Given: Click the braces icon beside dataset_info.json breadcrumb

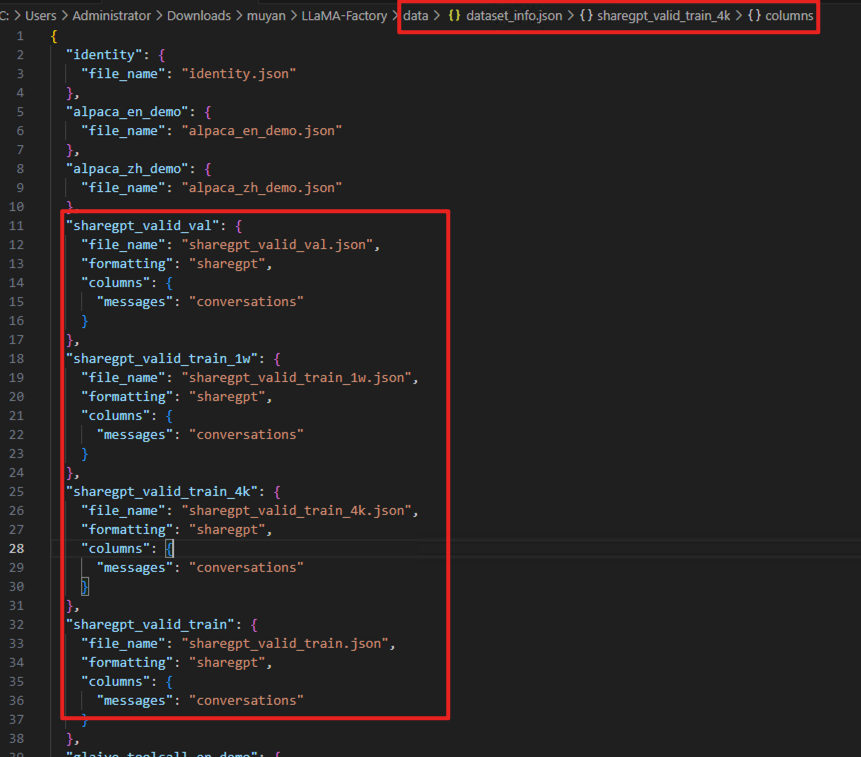Looking at the screenshot, I should 454,16.
